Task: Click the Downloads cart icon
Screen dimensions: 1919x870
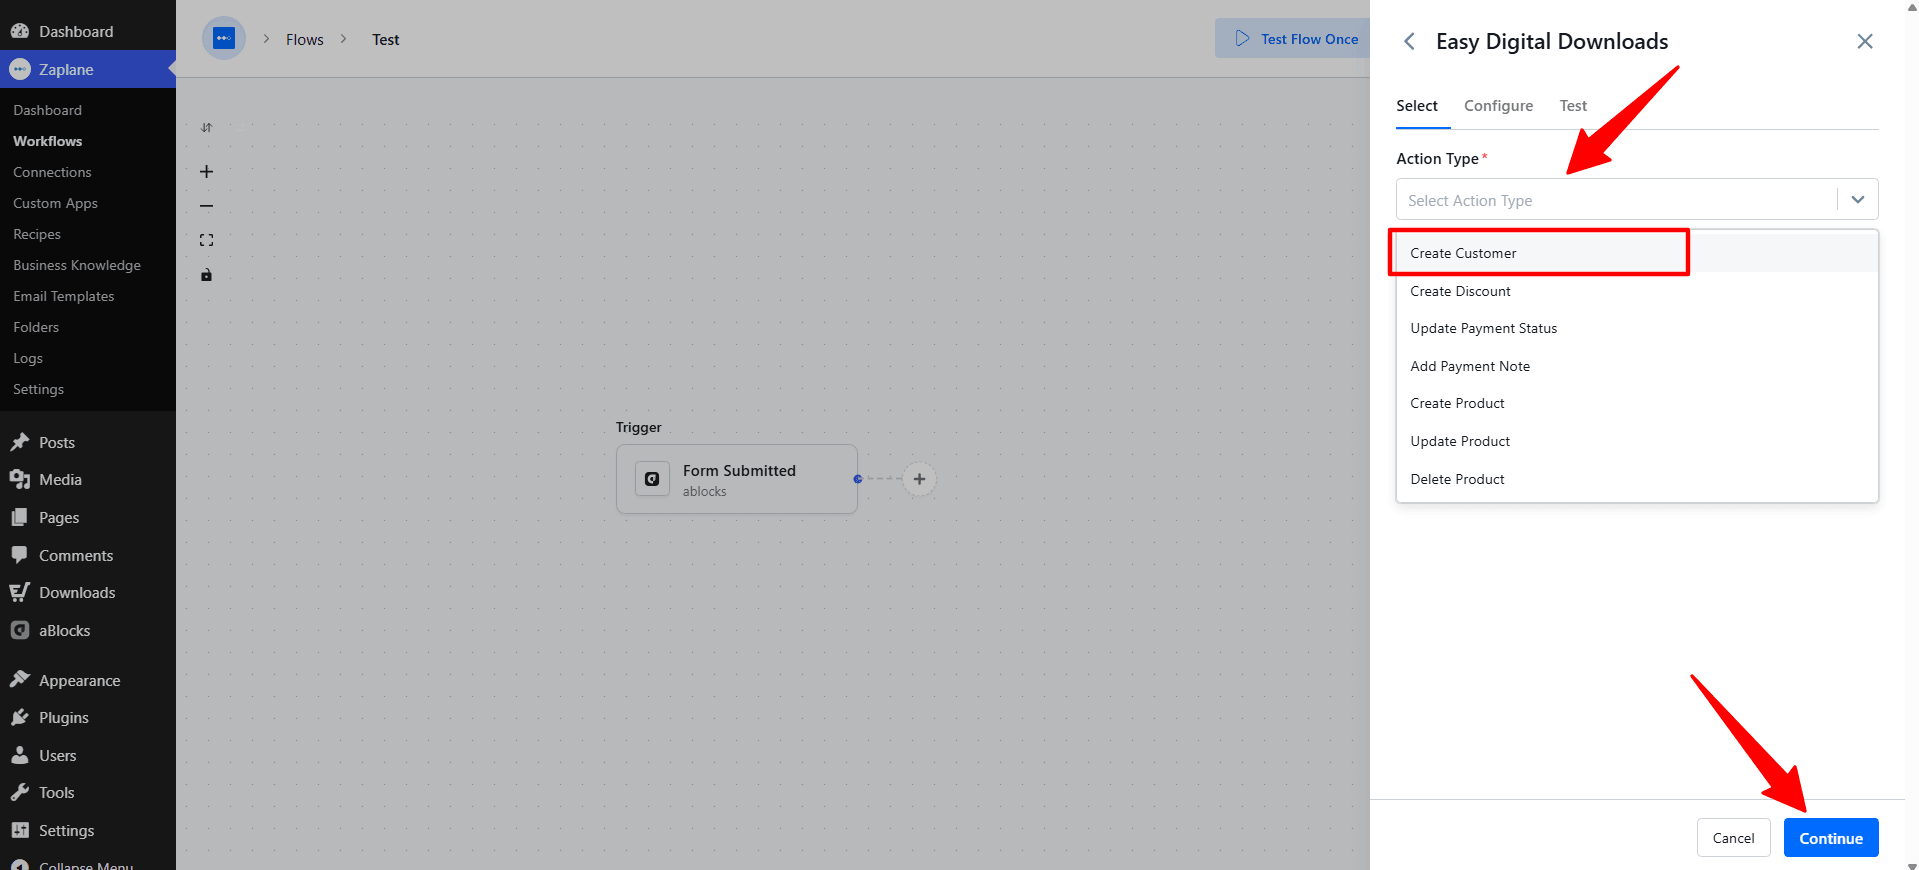Action: tap(20, 592)
